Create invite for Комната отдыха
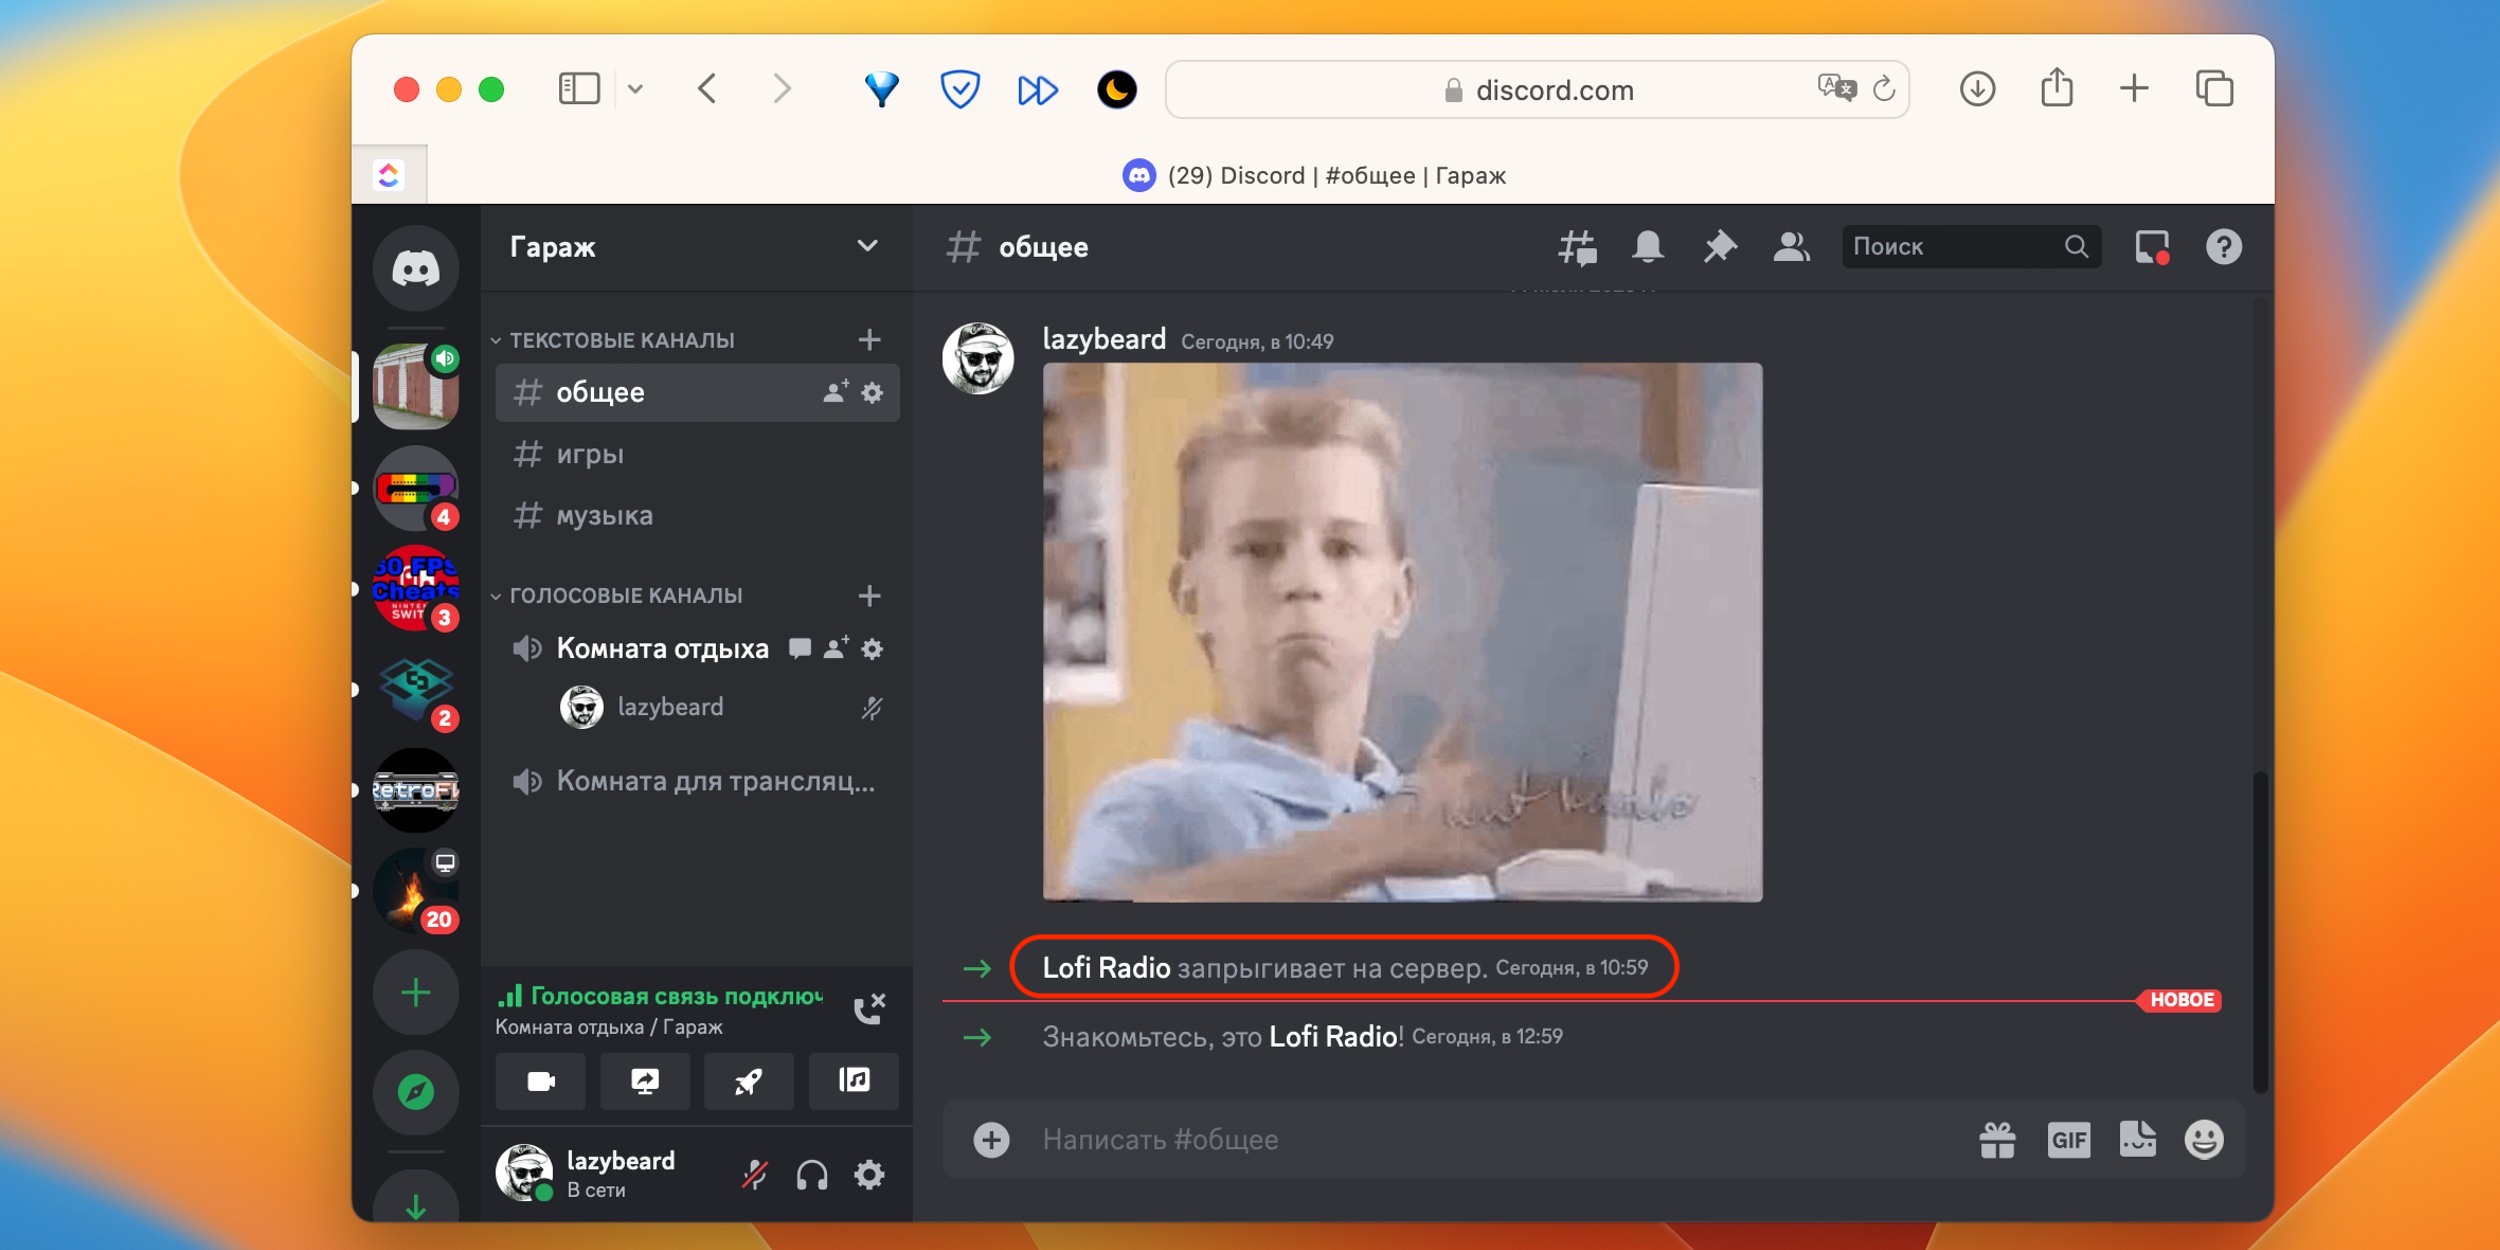The height and width of the screenshot is (1250, 2500). click(836, 648)
